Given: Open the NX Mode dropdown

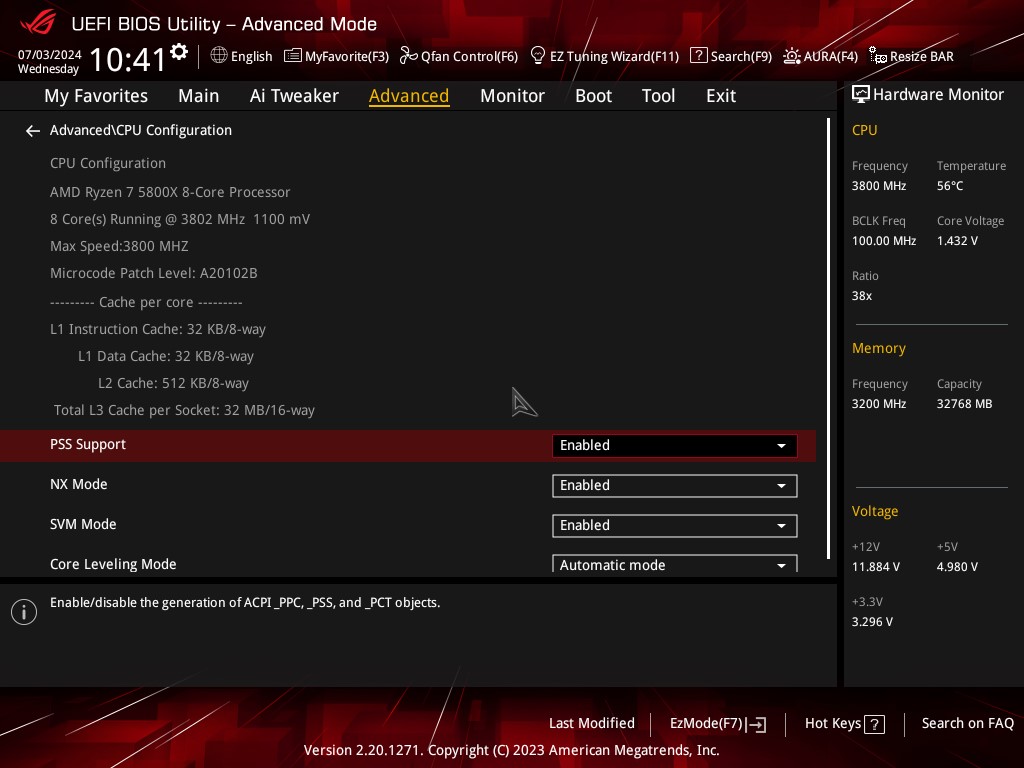Looking at the screenshot, I should (x=675, y=486).
